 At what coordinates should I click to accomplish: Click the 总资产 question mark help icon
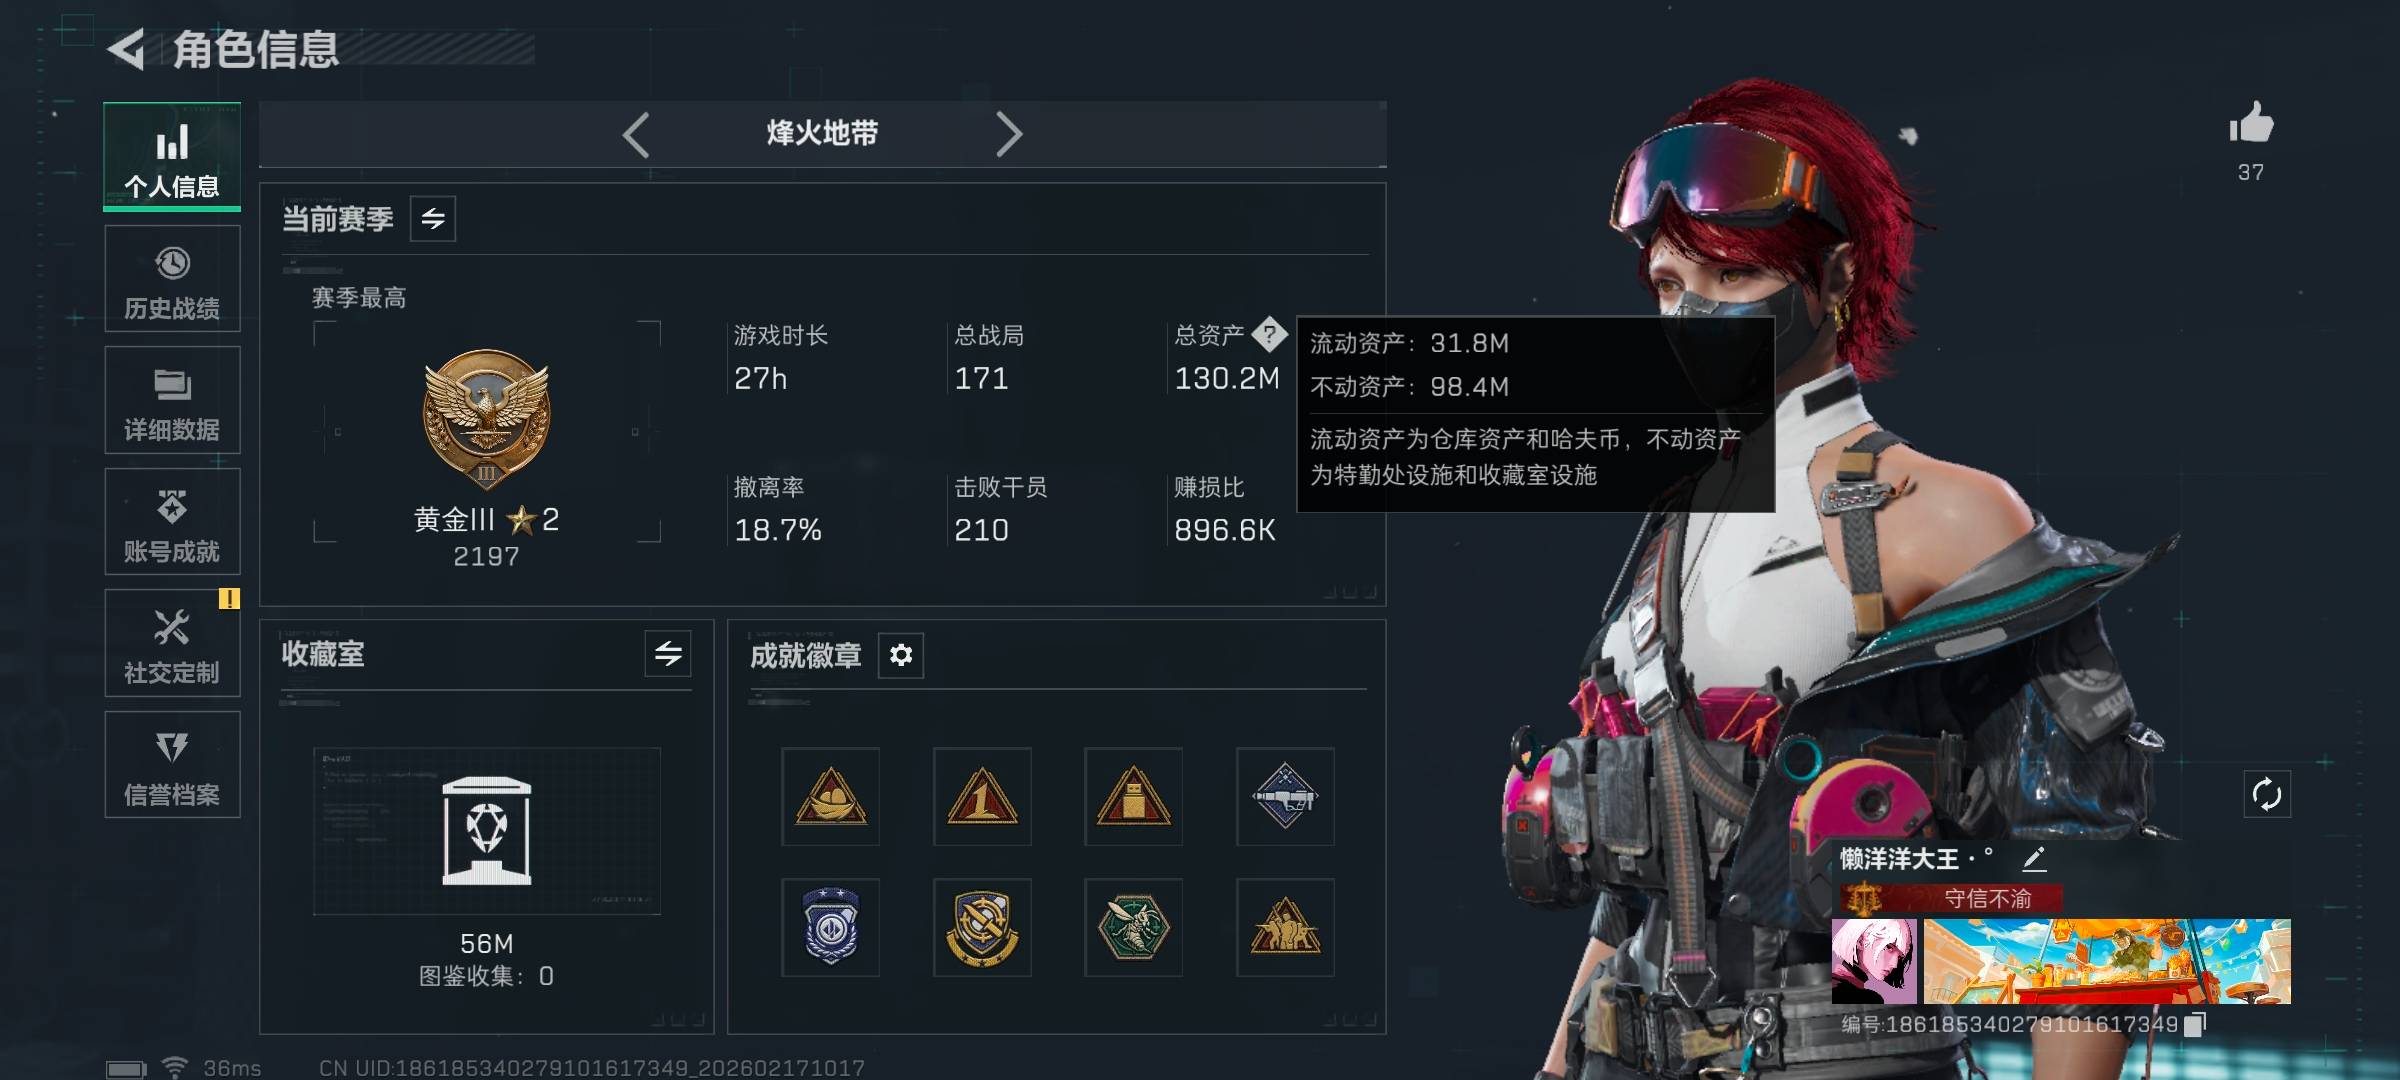point(1269,334)
